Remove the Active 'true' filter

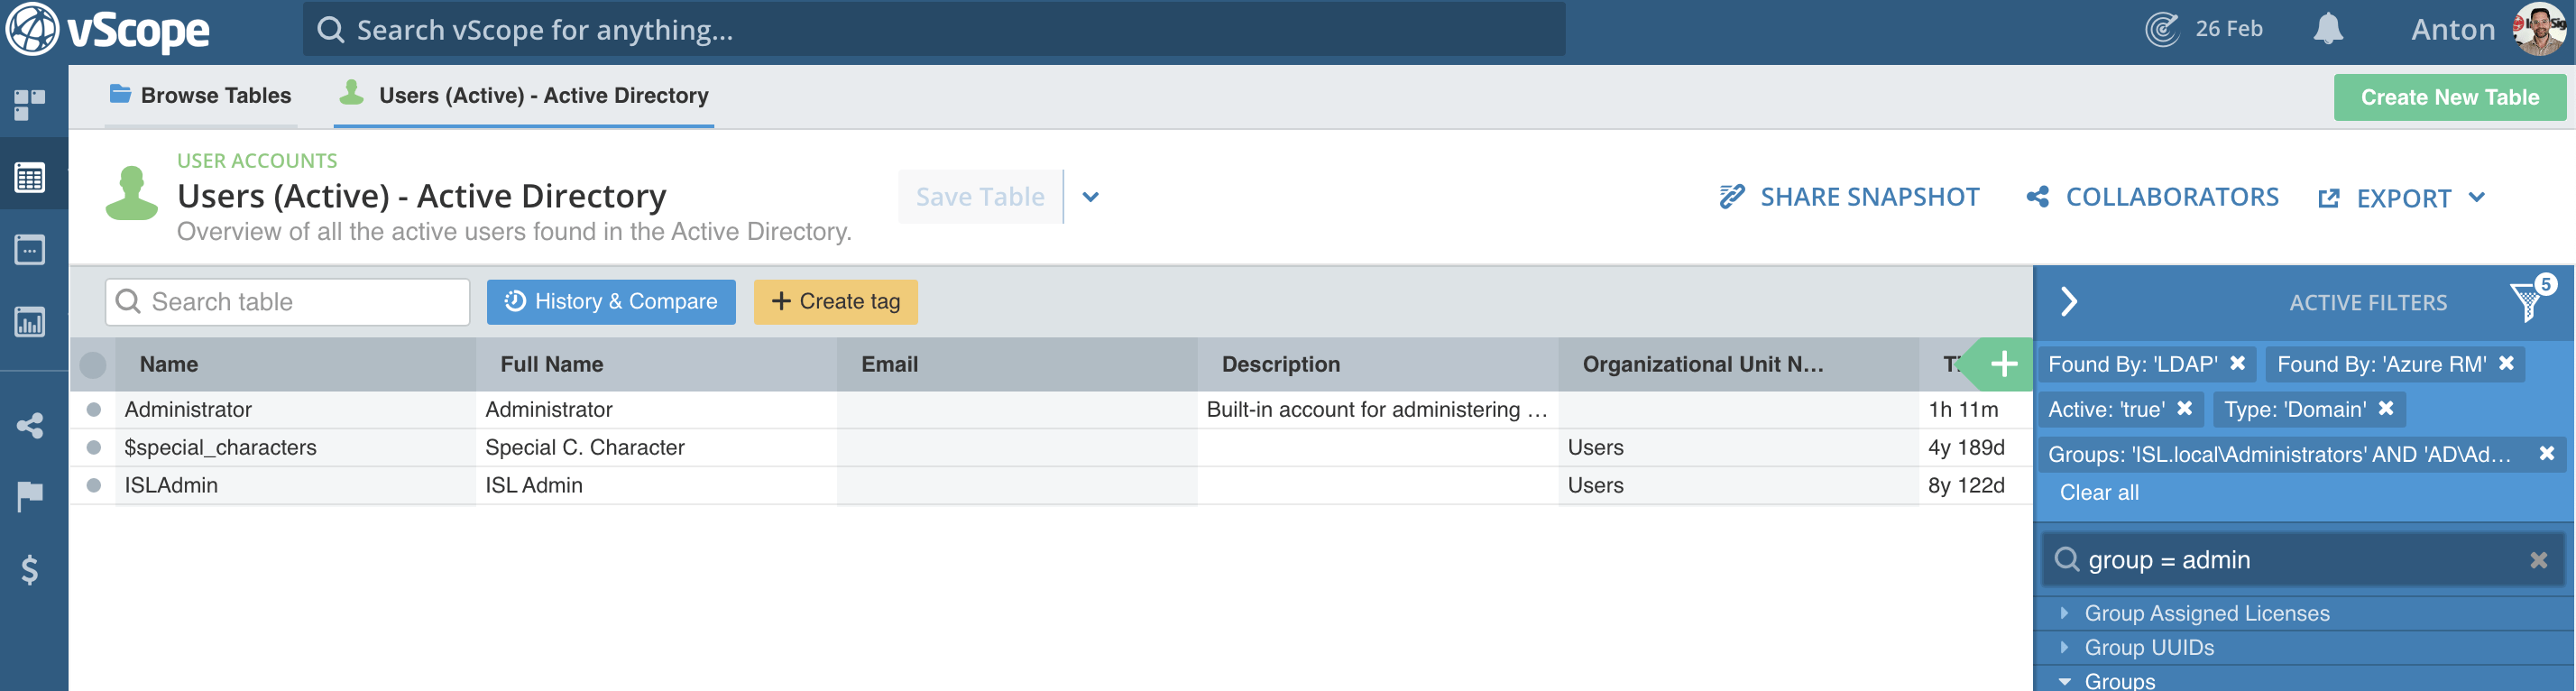pos(2185,408)
